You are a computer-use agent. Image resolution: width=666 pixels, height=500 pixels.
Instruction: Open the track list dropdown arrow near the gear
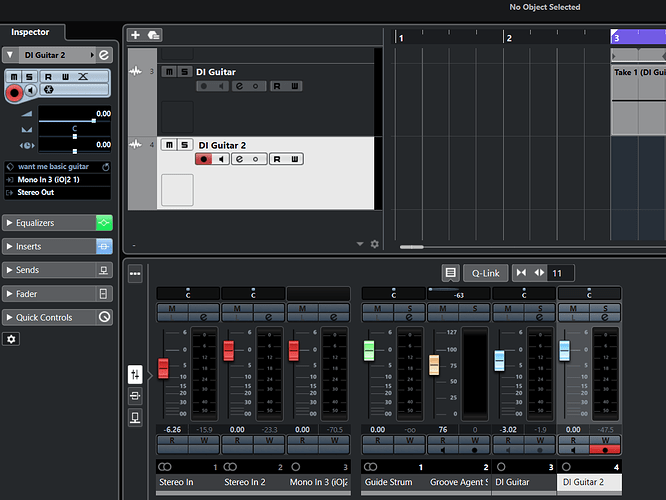(360, 244)
